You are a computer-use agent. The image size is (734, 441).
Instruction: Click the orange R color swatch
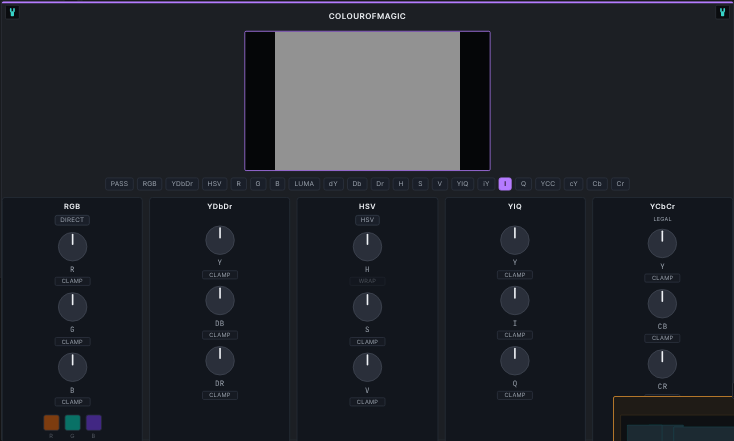click(x=51, y=423)
